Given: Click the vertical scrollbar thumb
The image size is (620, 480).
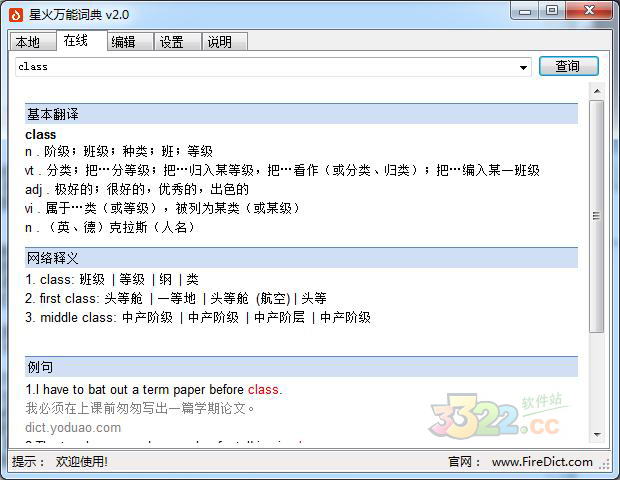Looking at the screenshot, I should click(596, 216).
